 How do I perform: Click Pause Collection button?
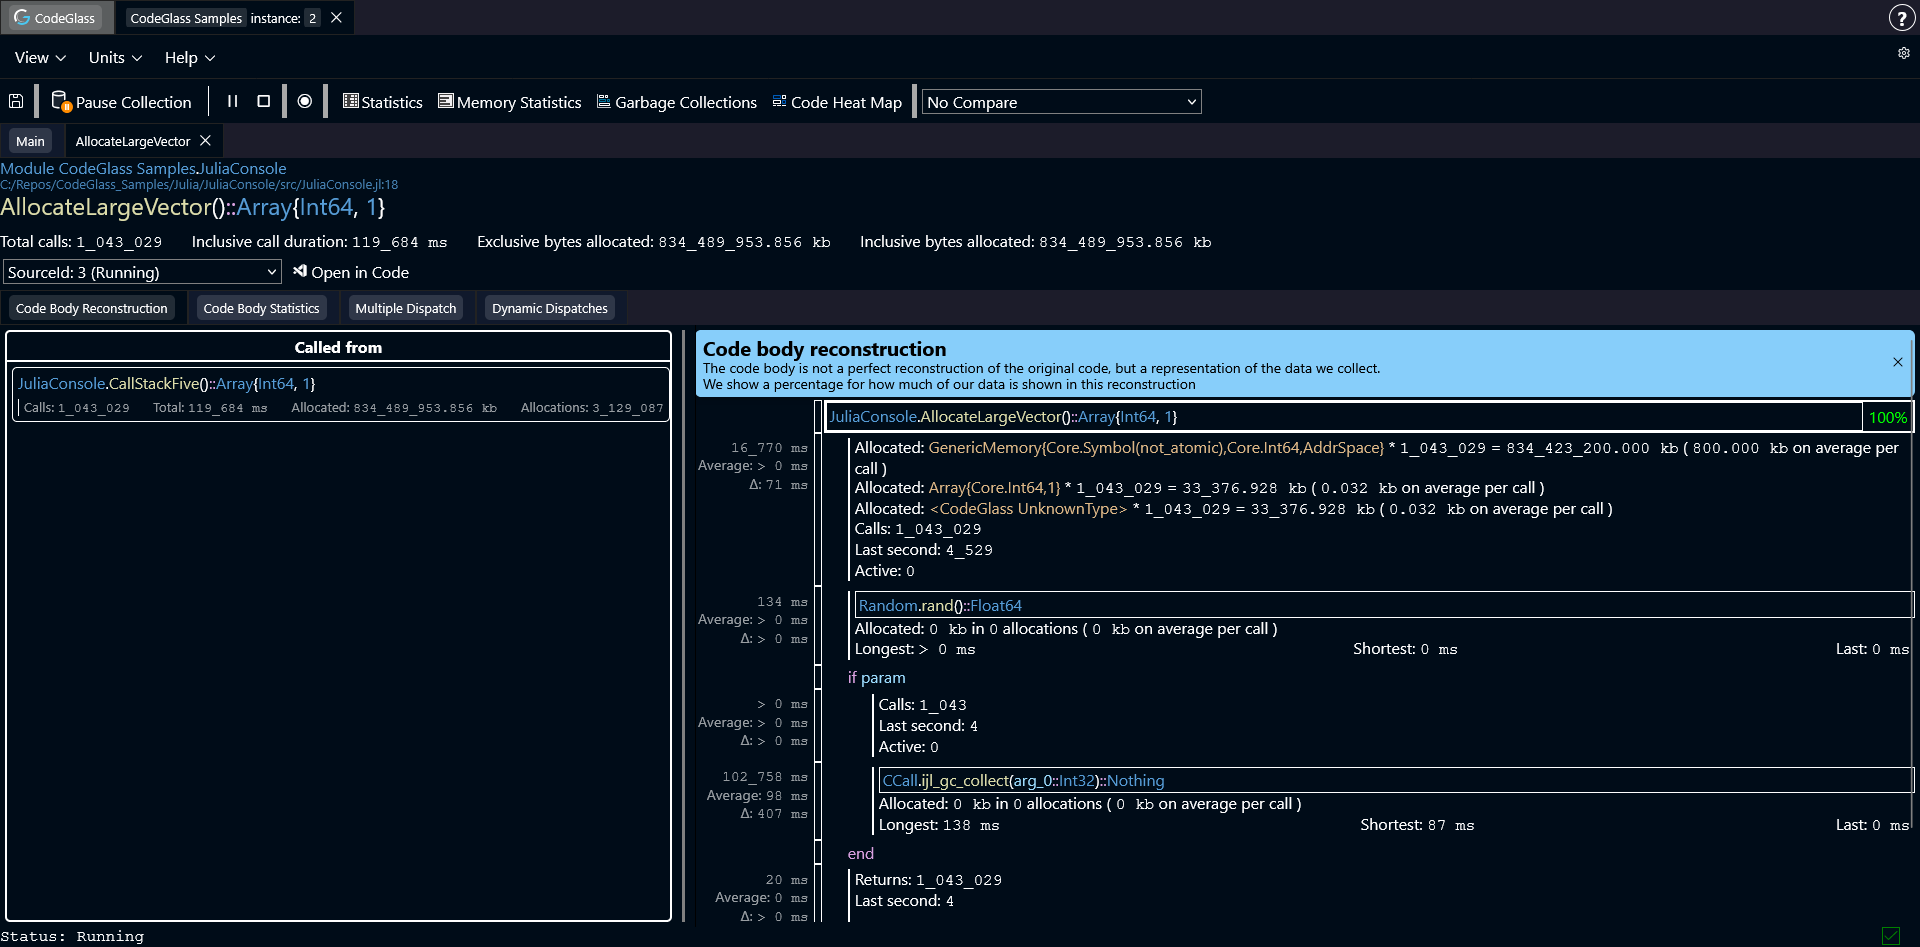point(122,102)
